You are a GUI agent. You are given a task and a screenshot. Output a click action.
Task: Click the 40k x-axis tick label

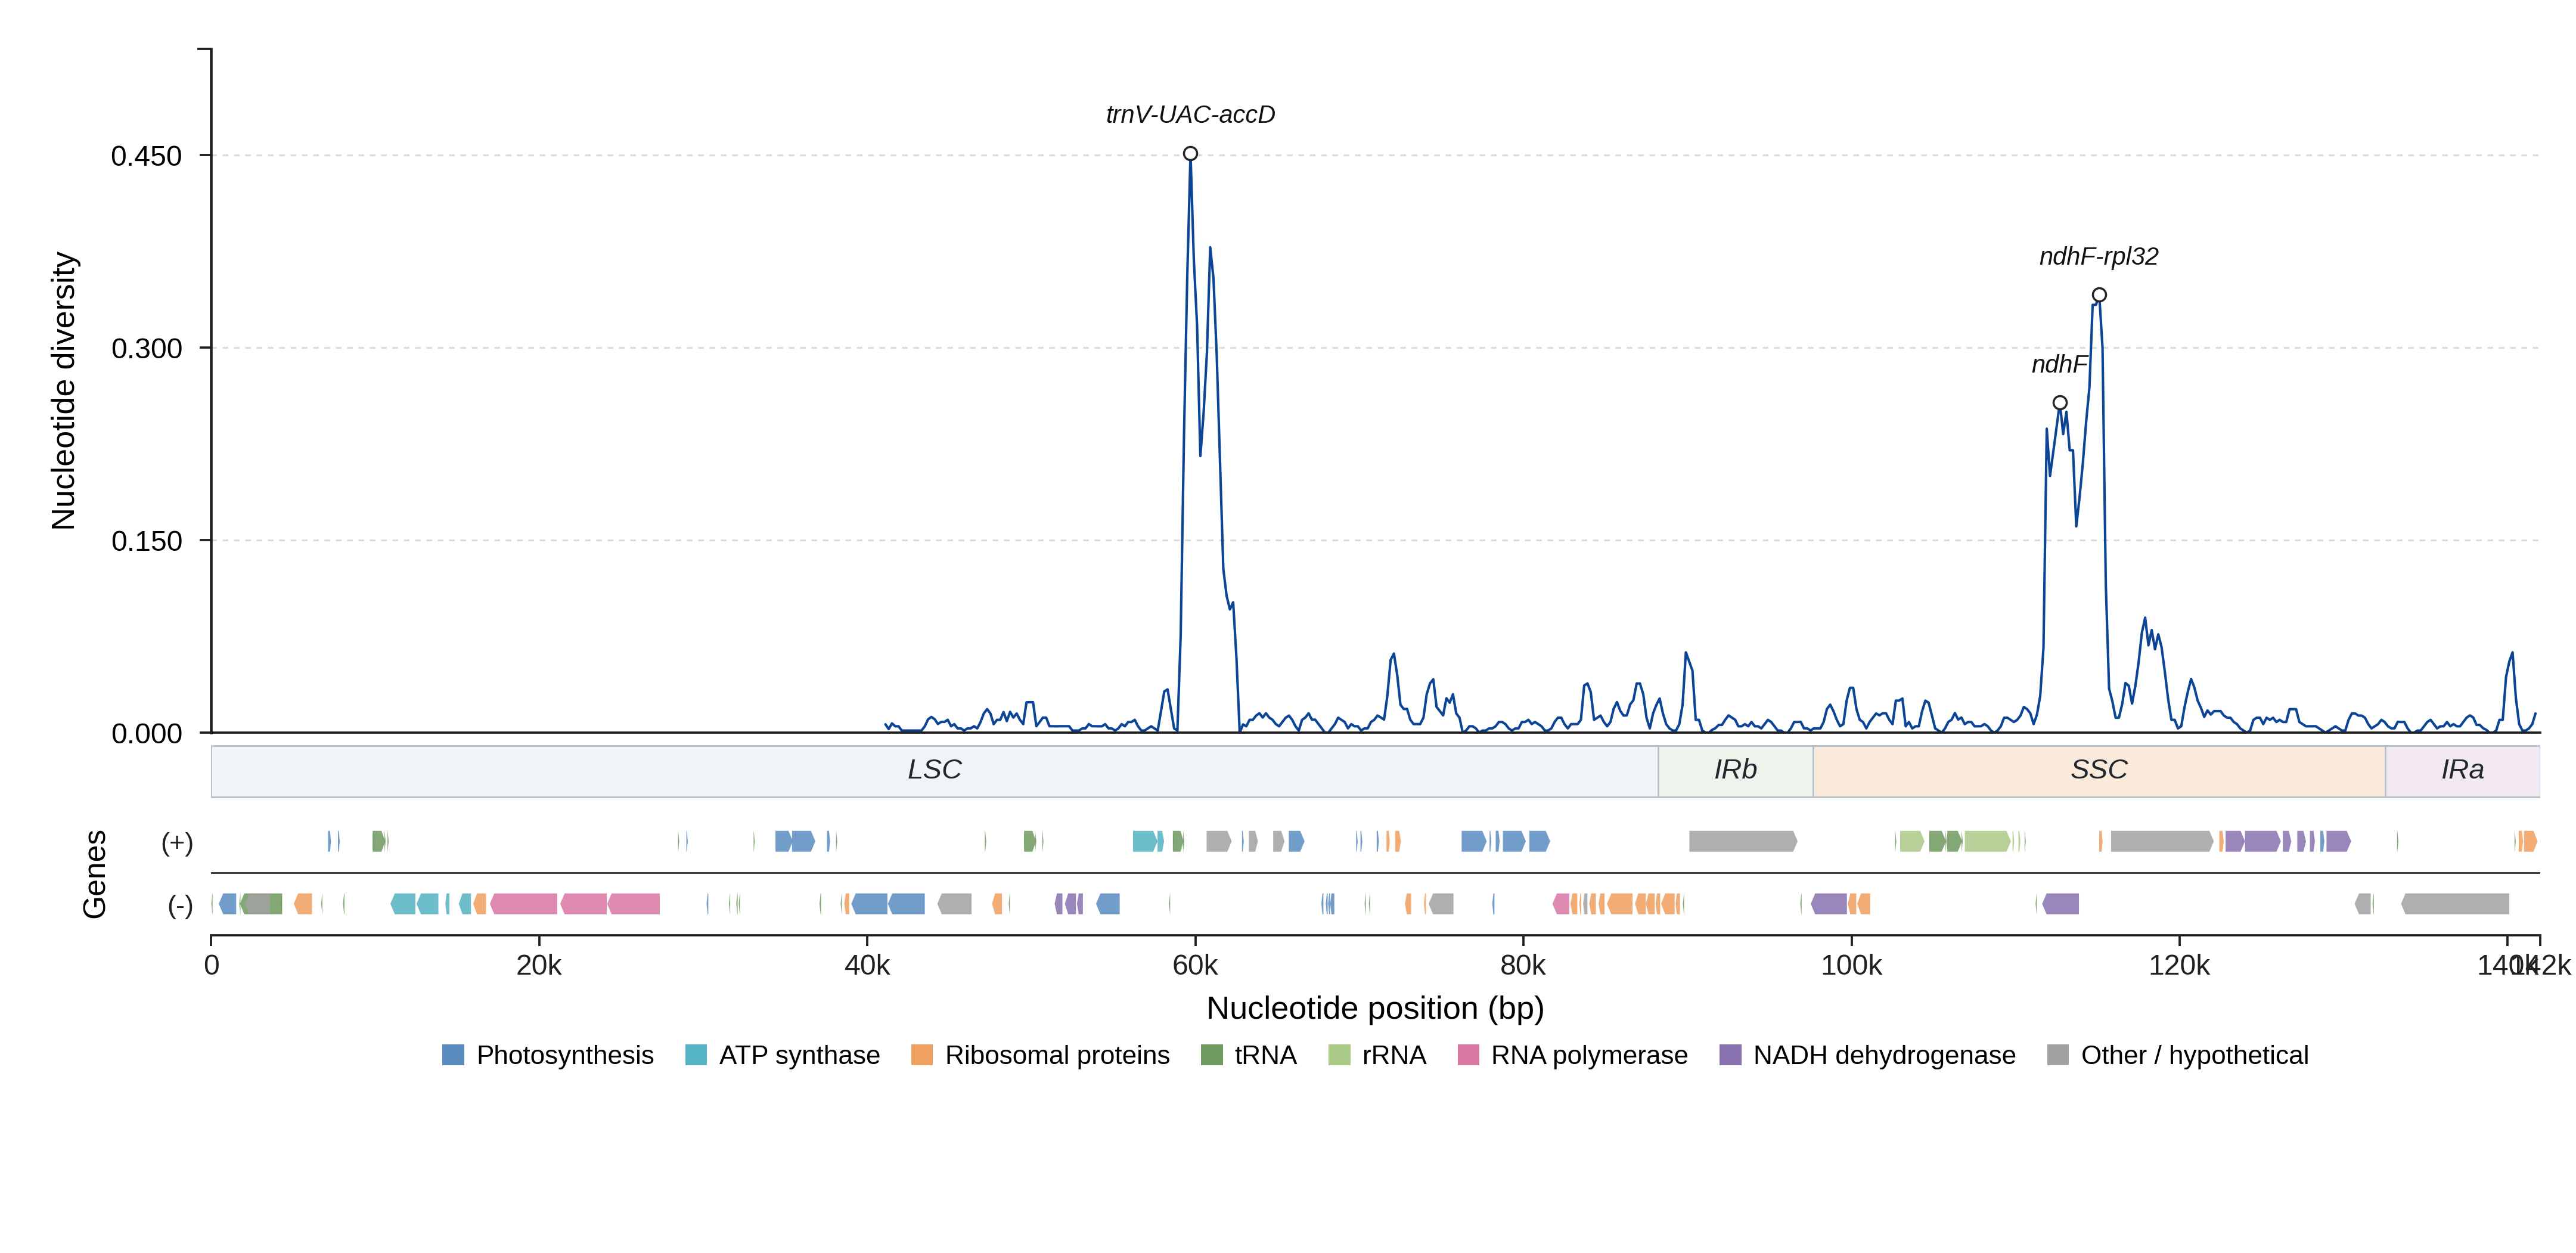coord(867,966)
